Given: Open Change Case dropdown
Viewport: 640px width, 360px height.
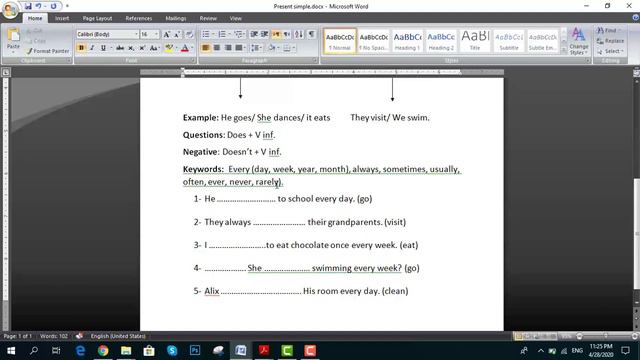Looking at the screenshot, I should pyautogui.click(x=154, y=48).
